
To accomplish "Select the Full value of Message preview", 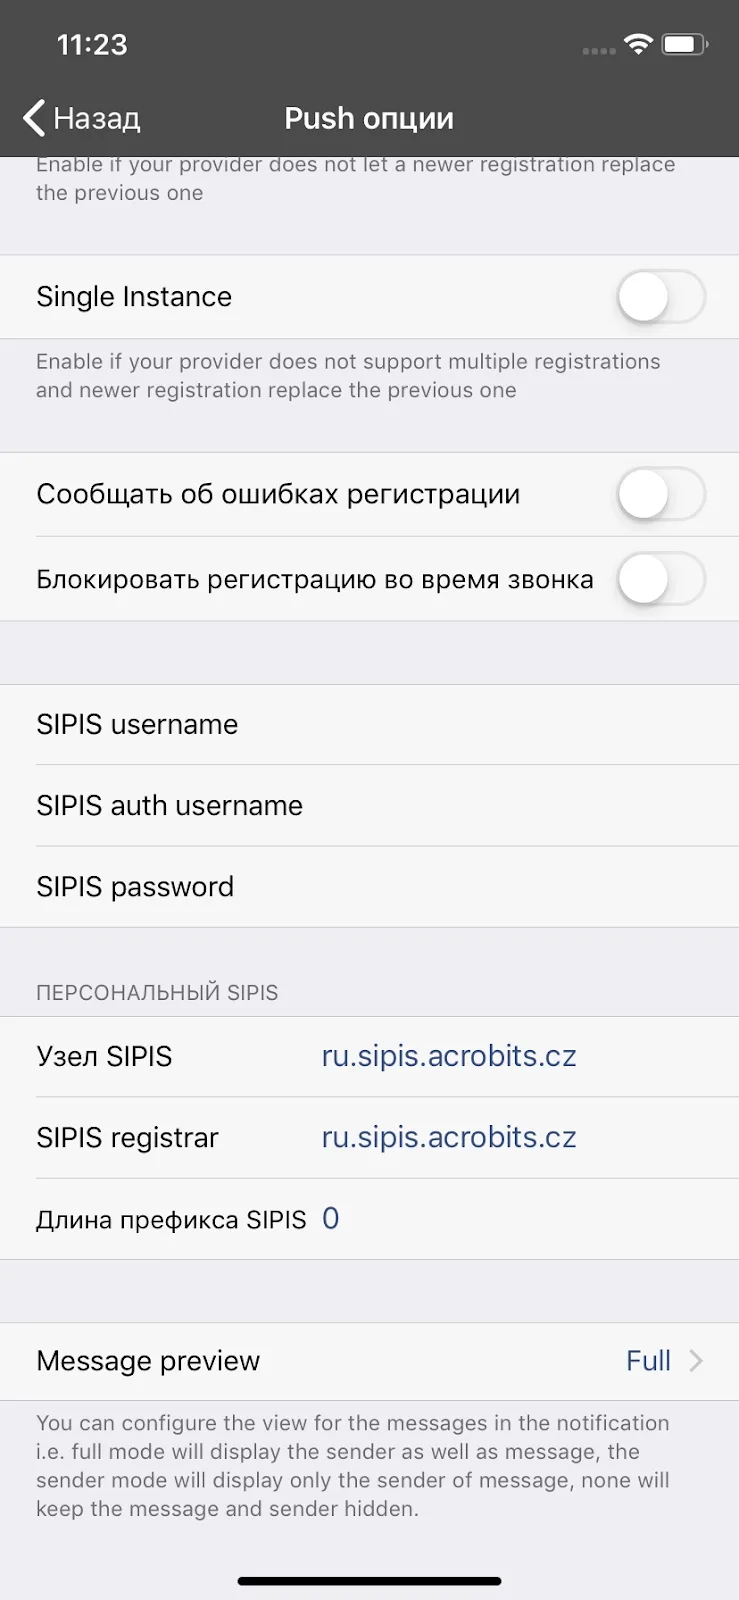I will click(x=648, y=1361).
